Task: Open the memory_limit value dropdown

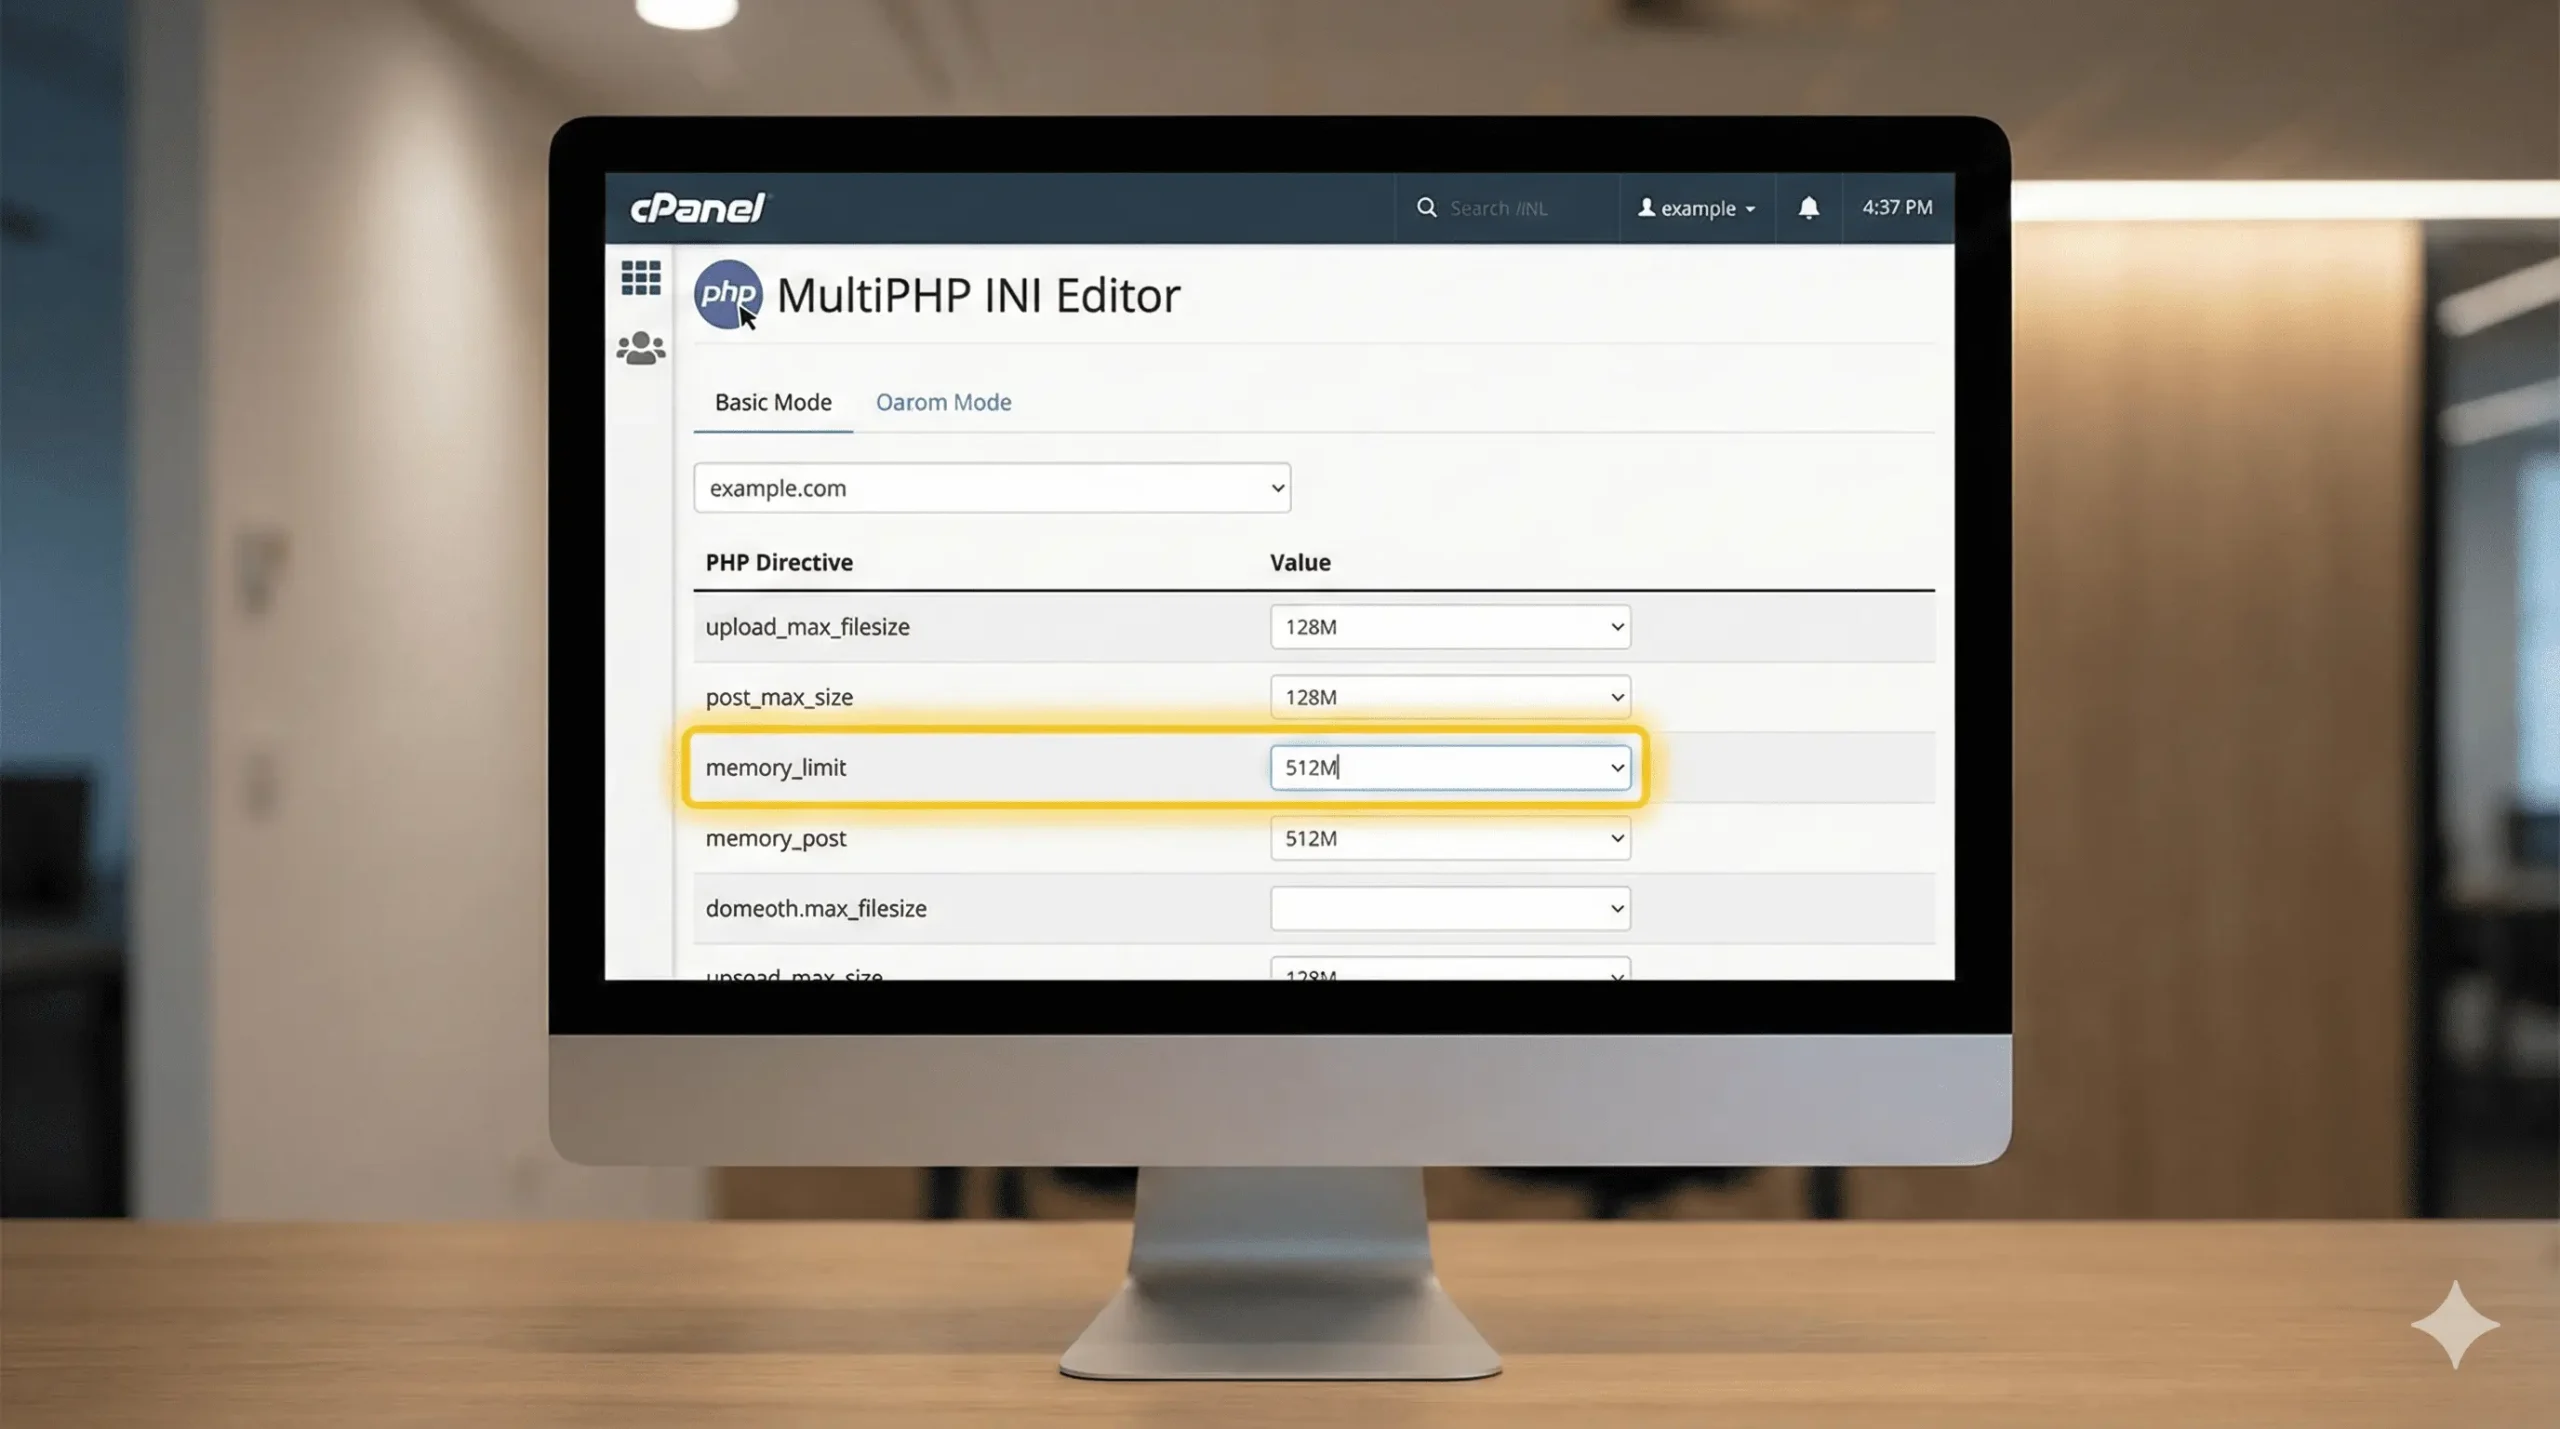Action: (1450, 767)
